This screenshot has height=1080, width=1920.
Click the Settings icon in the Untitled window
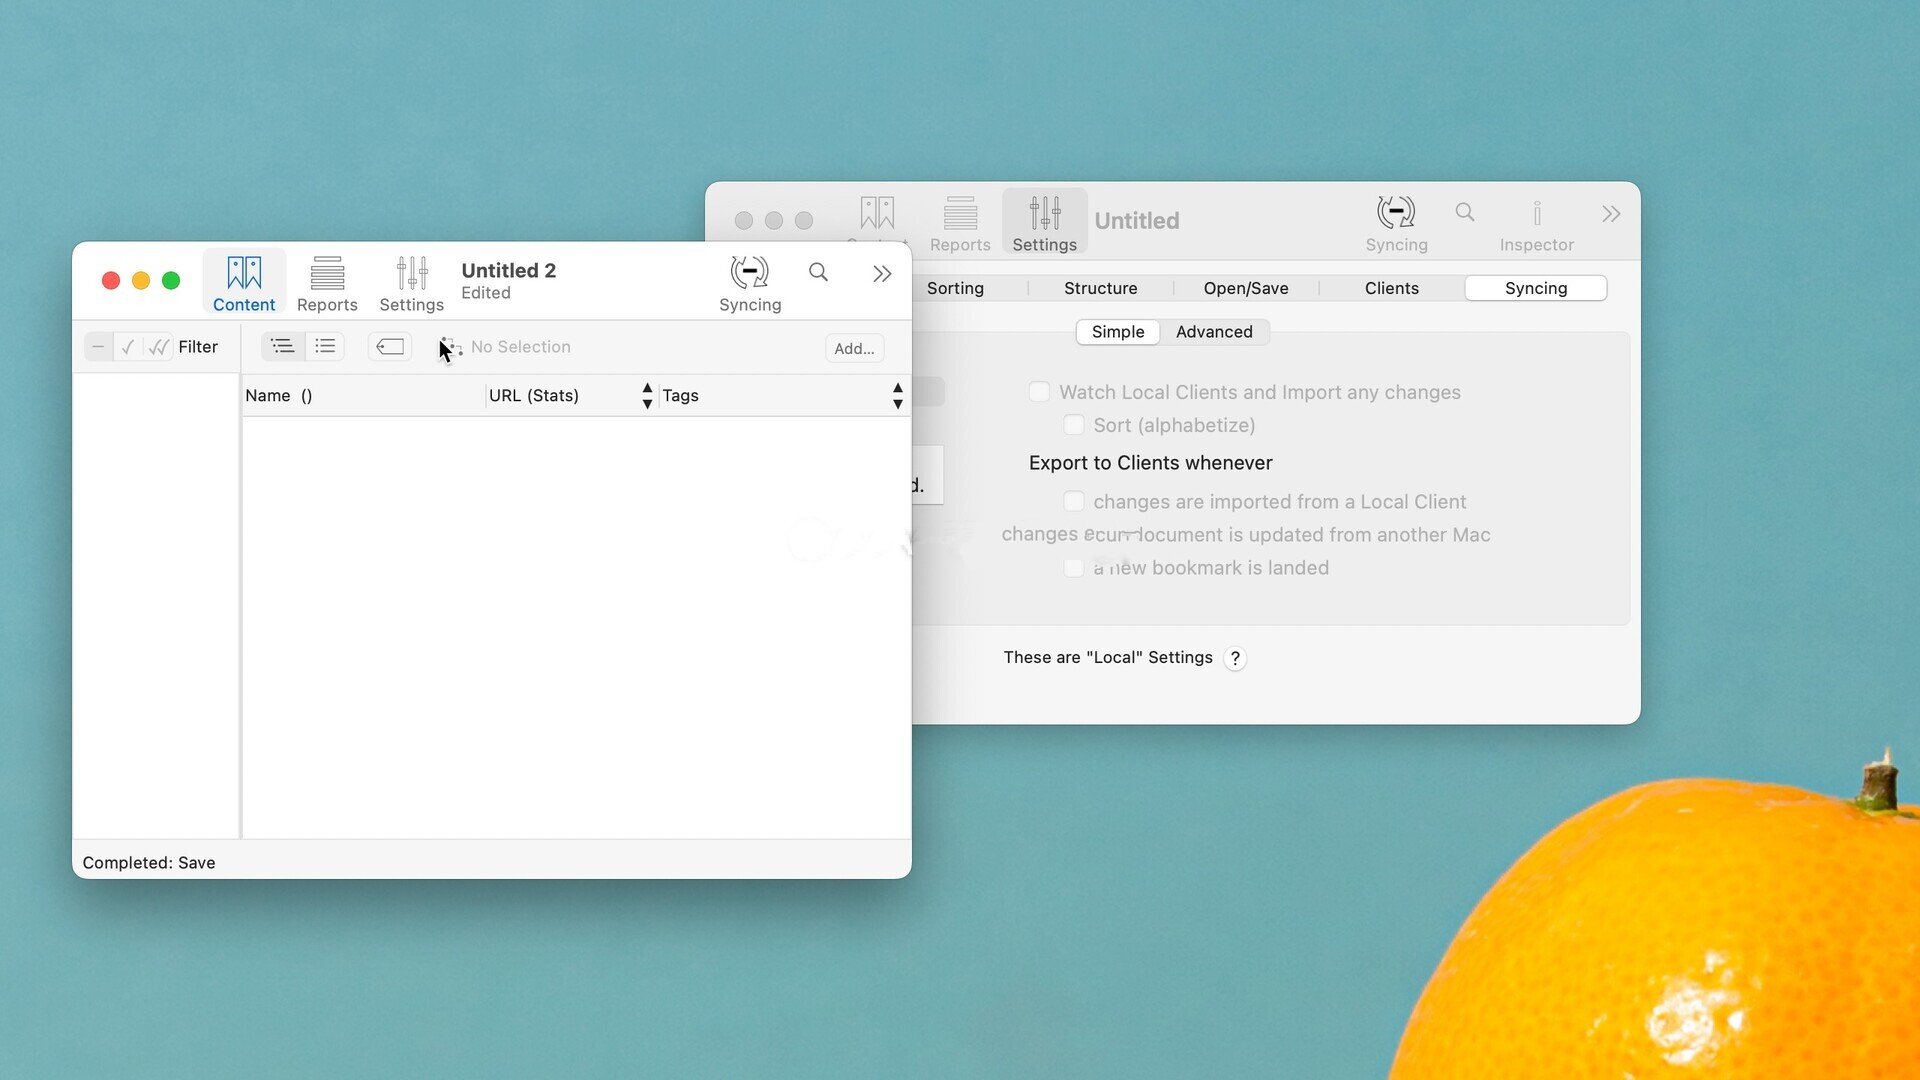click(1044, 223)
